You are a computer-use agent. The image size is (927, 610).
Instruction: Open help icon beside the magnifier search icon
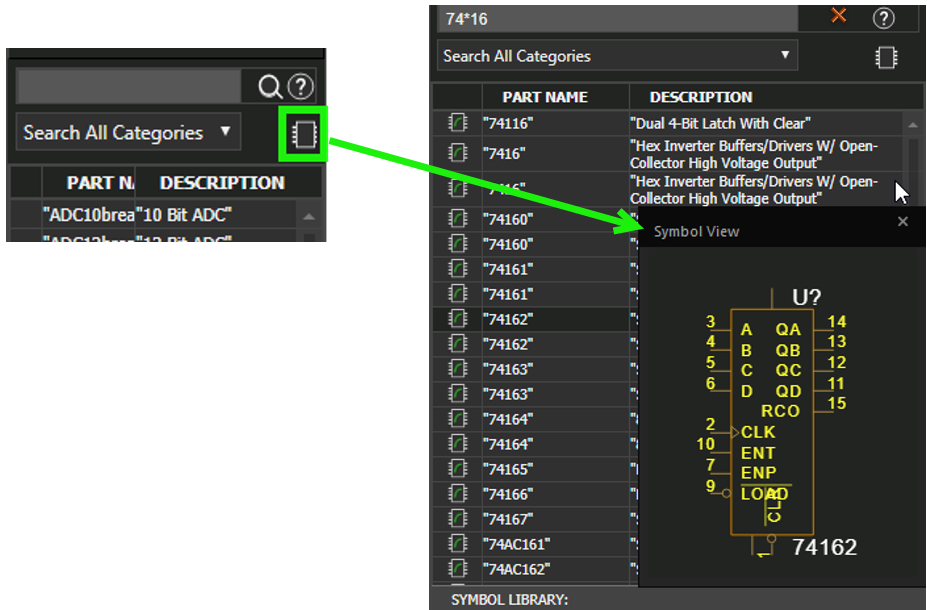pyautogui.click(x=301, y=87)
